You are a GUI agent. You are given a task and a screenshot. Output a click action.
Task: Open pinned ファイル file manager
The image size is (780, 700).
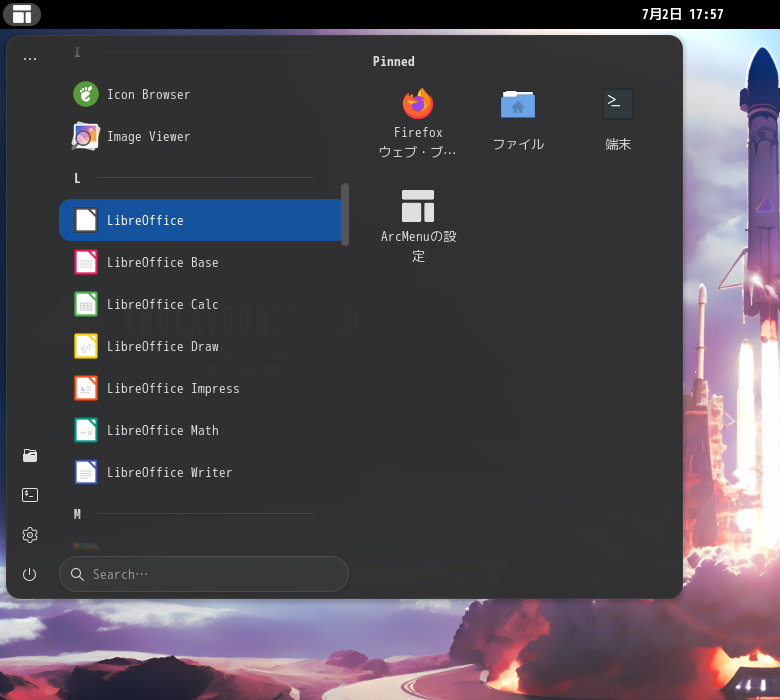(518, 122)
